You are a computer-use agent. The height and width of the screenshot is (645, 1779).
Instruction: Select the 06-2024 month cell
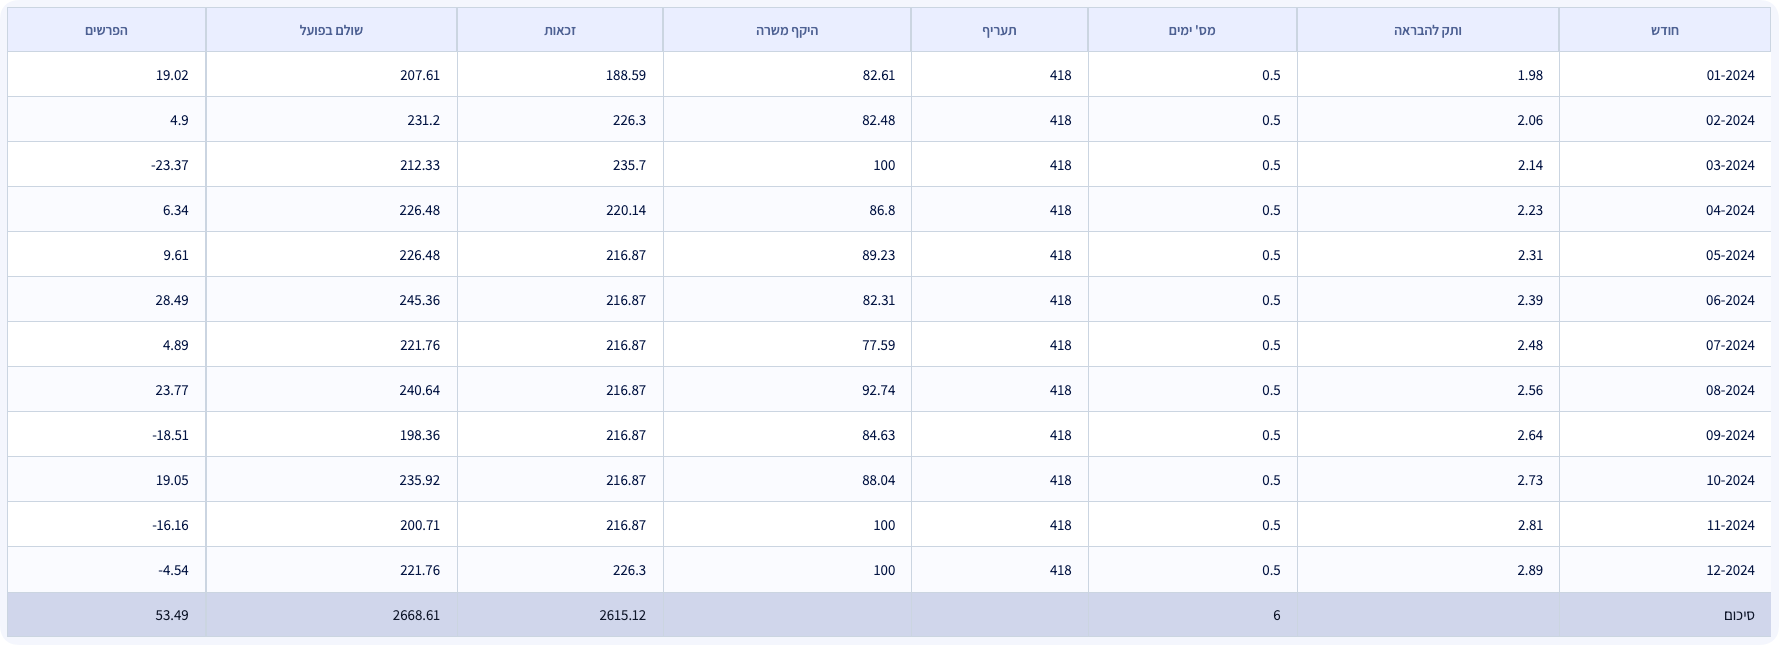pos(1730,300)
